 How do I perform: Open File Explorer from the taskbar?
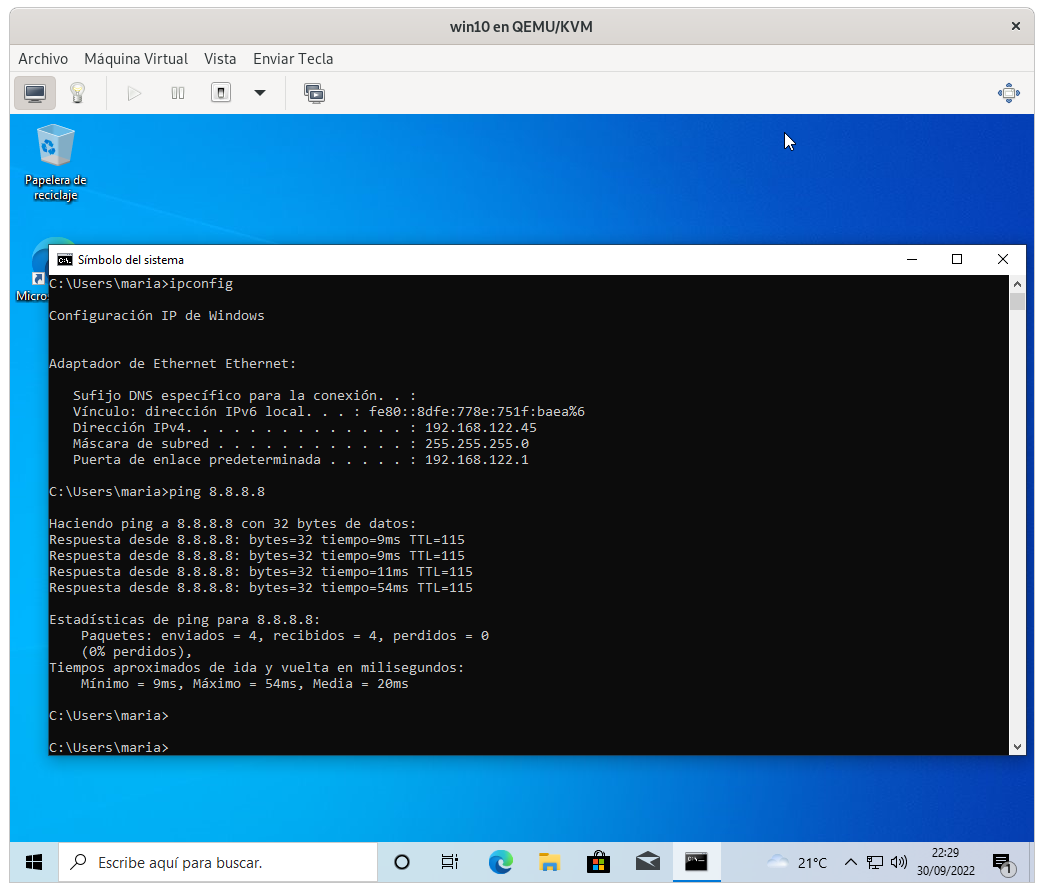[x=549, y=862]
